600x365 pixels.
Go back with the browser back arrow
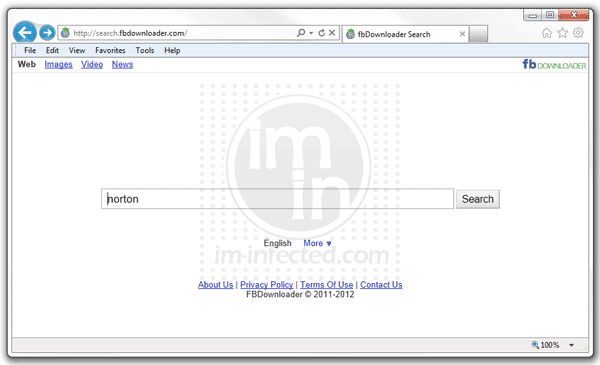[x=25, y=33]
